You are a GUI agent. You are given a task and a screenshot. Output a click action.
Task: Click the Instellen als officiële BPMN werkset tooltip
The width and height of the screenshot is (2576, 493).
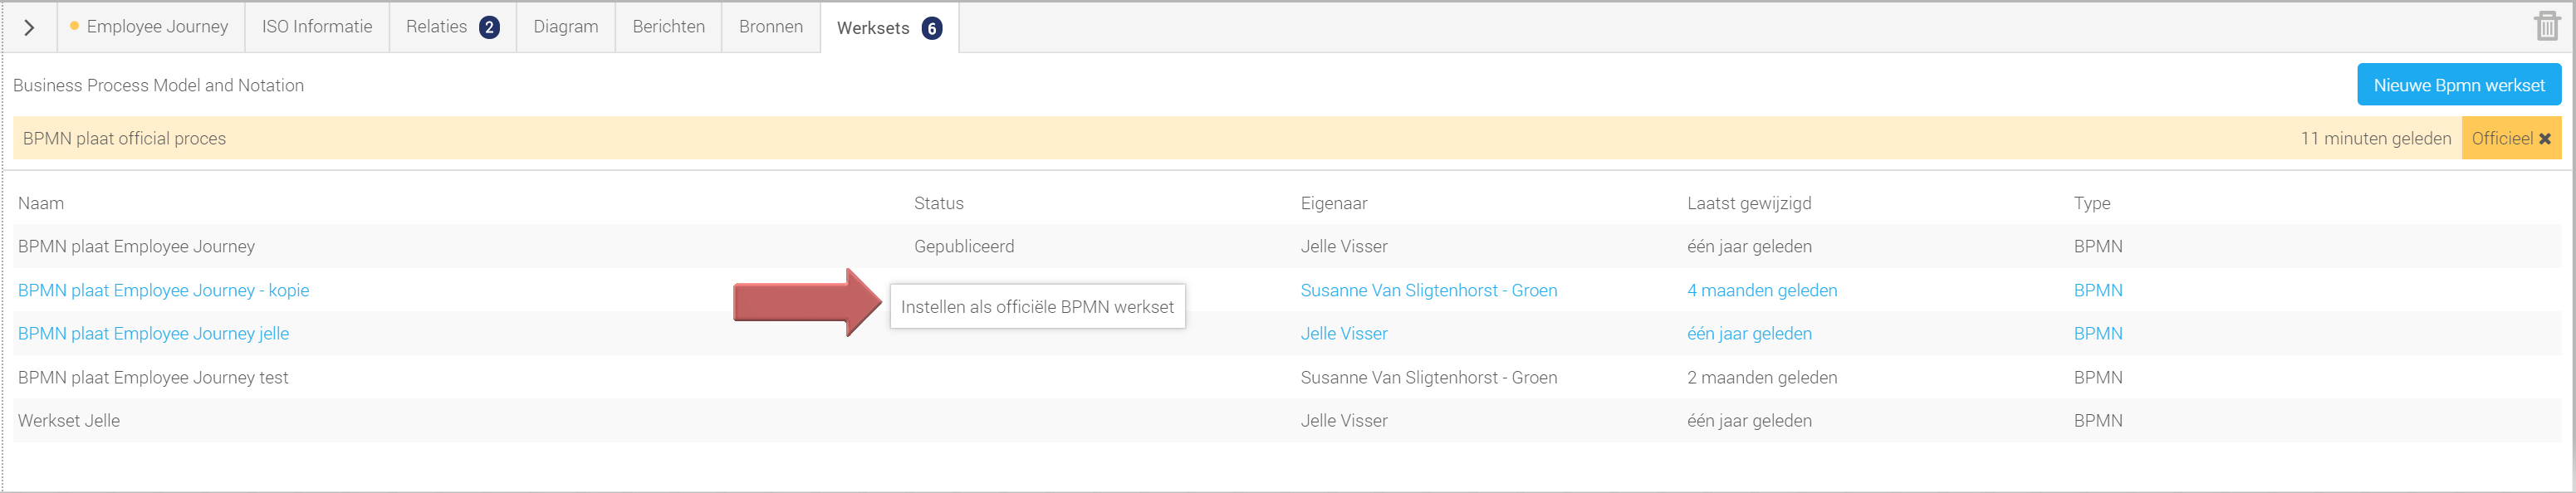pos(1036,307)
